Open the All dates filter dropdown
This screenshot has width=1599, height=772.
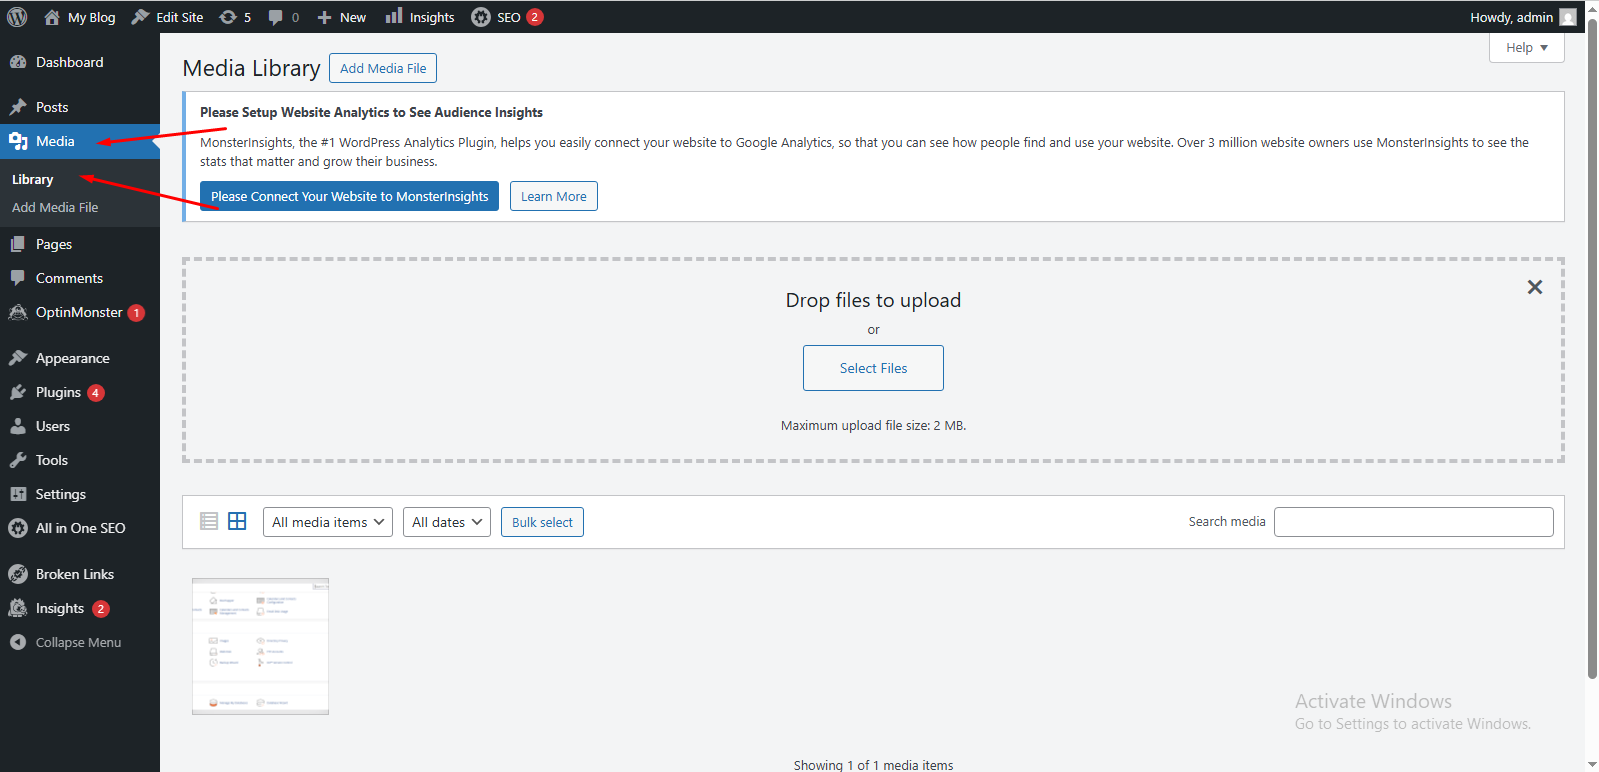coord(447,522)
